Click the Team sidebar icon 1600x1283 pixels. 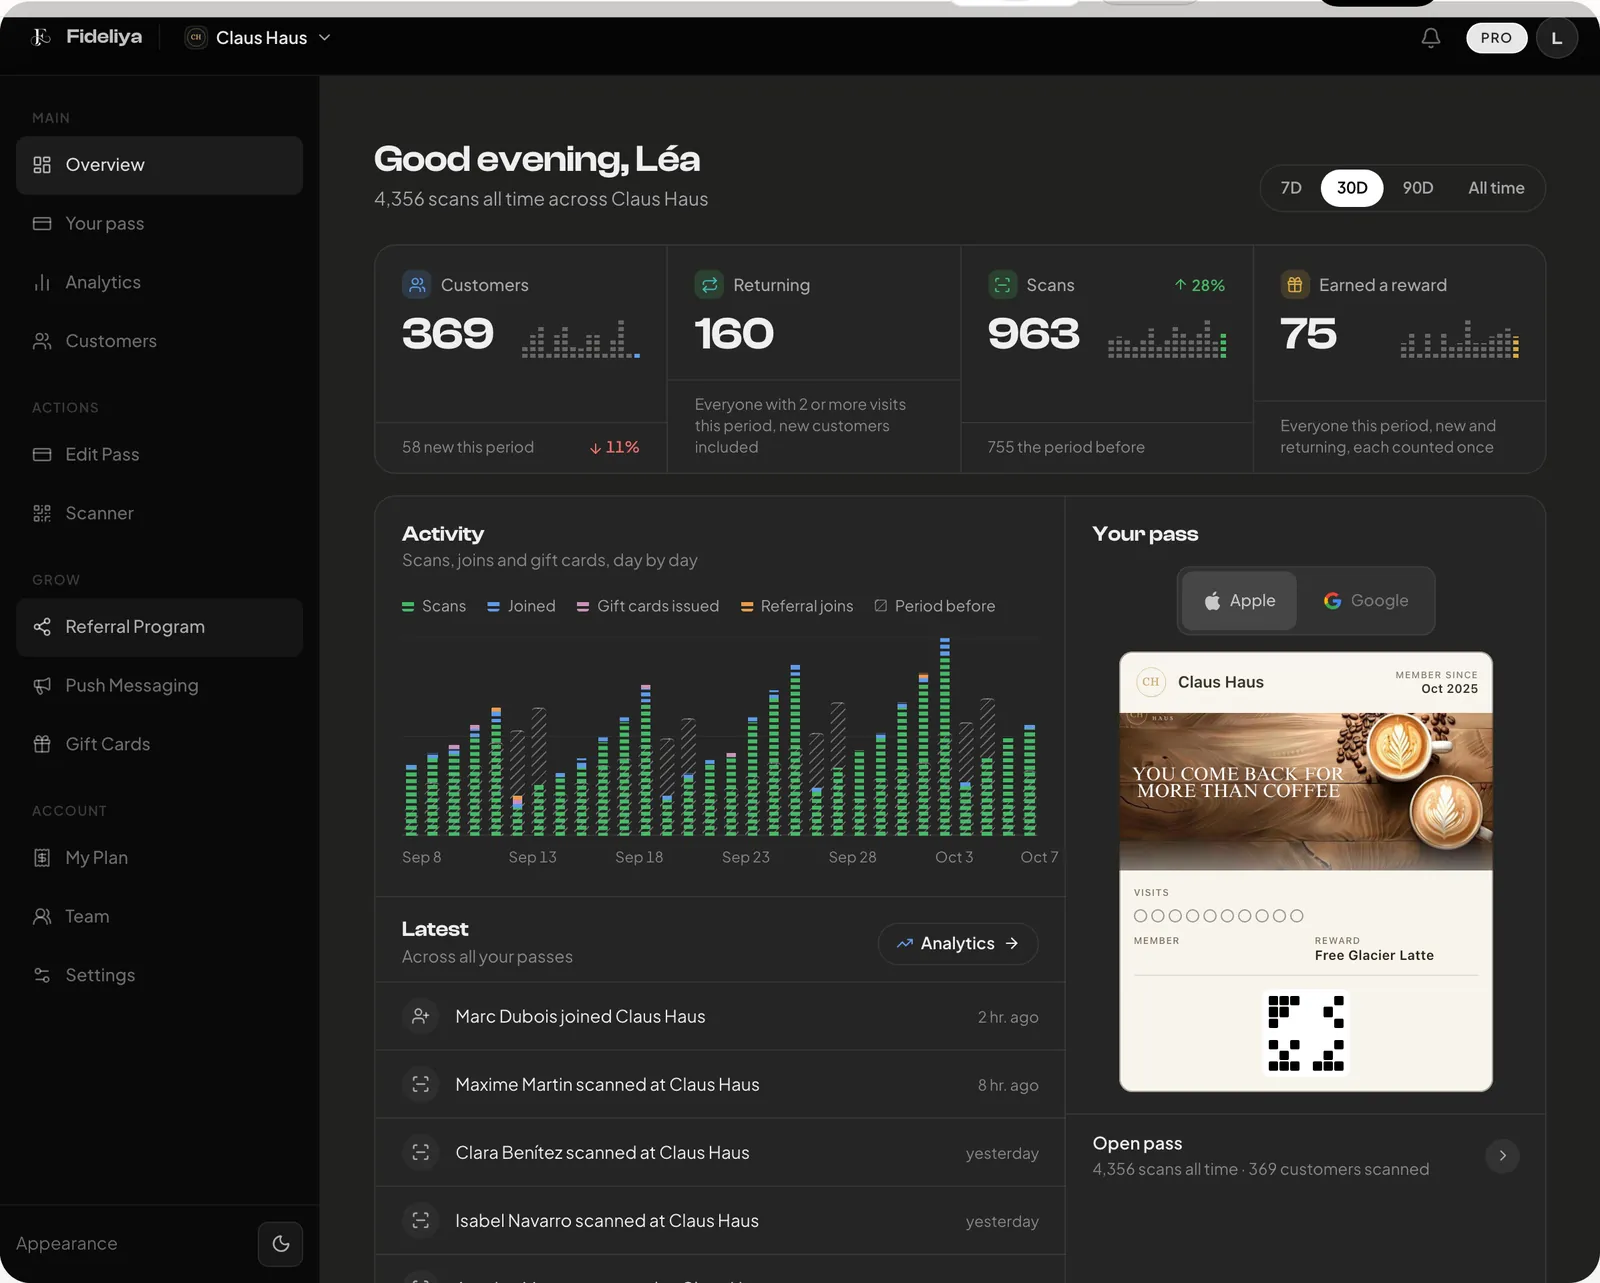coord(42,917)
